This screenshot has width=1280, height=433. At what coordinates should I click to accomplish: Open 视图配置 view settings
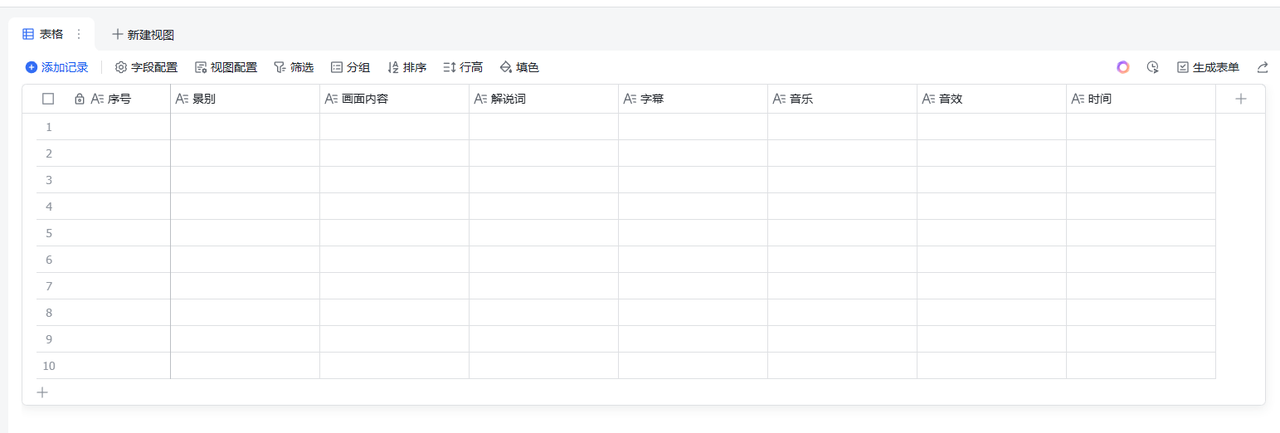pyautogui.click(x=225, y=67)
